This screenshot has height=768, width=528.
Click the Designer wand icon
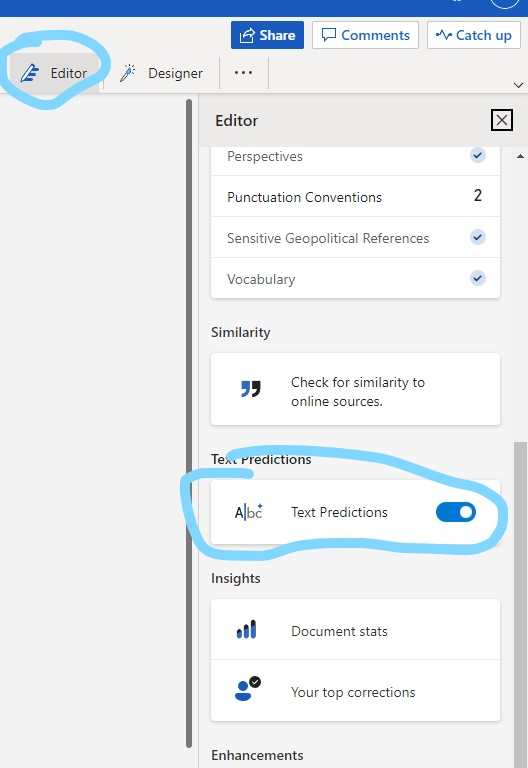point(127,73)
